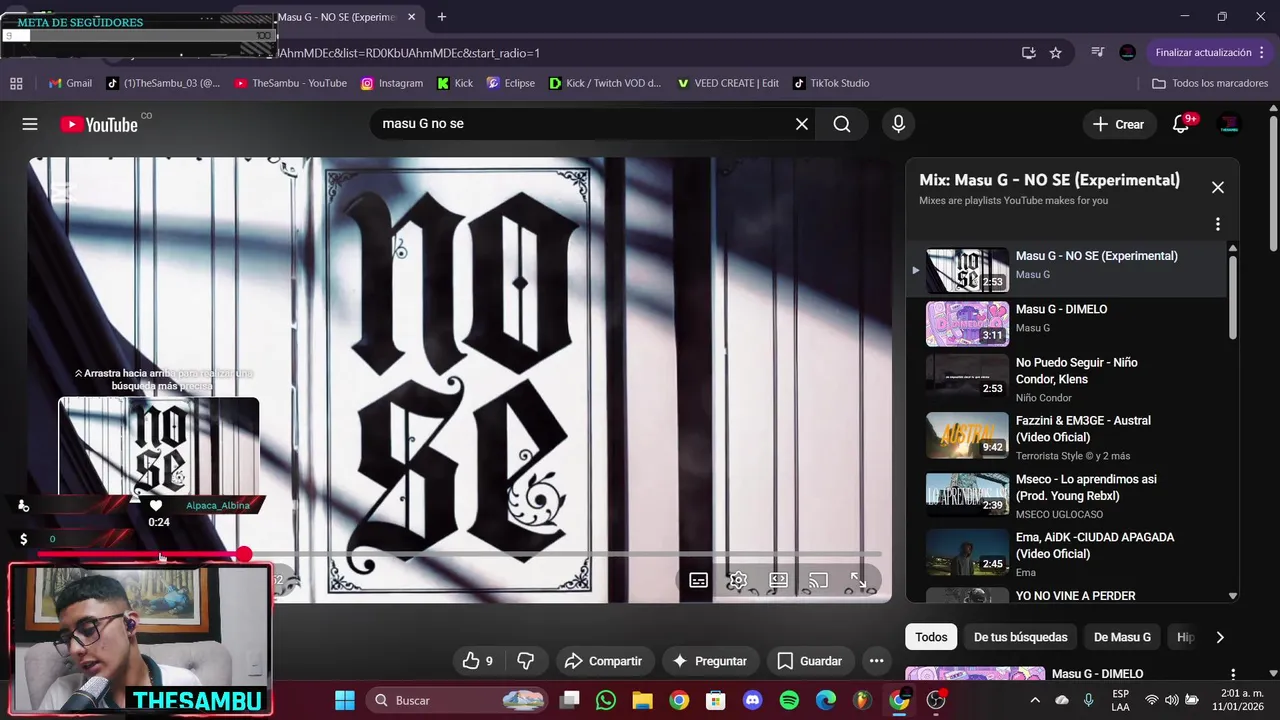1280x720 pixels.
Task: Play Mseco - Lo aprendimos asi
Action: (x=1066, y=495)
